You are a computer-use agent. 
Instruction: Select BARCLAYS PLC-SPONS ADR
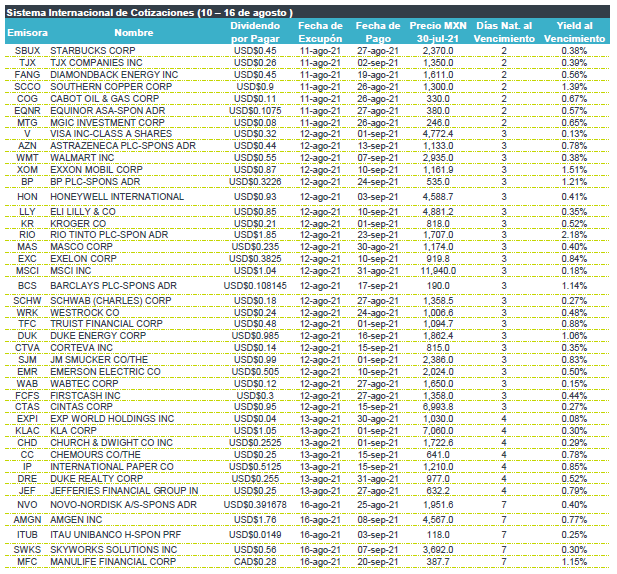click(113, 286)
